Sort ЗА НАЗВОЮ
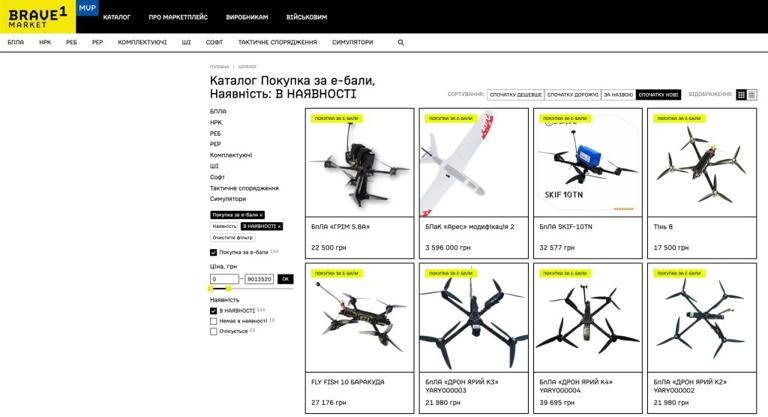Screen dimensions: 768x417 [618, 95]
